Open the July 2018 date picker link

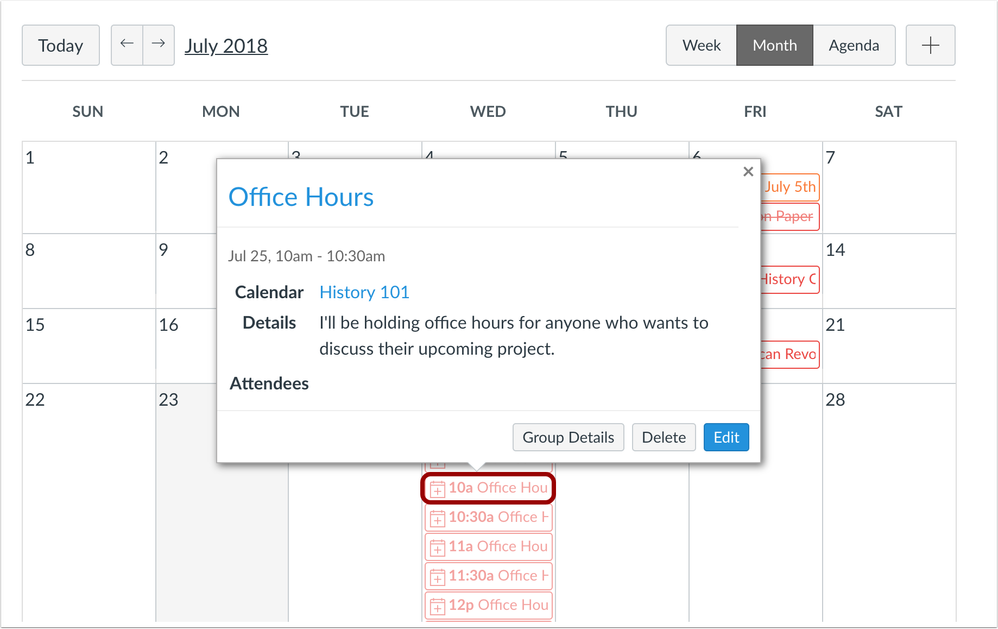pos(225,45)
